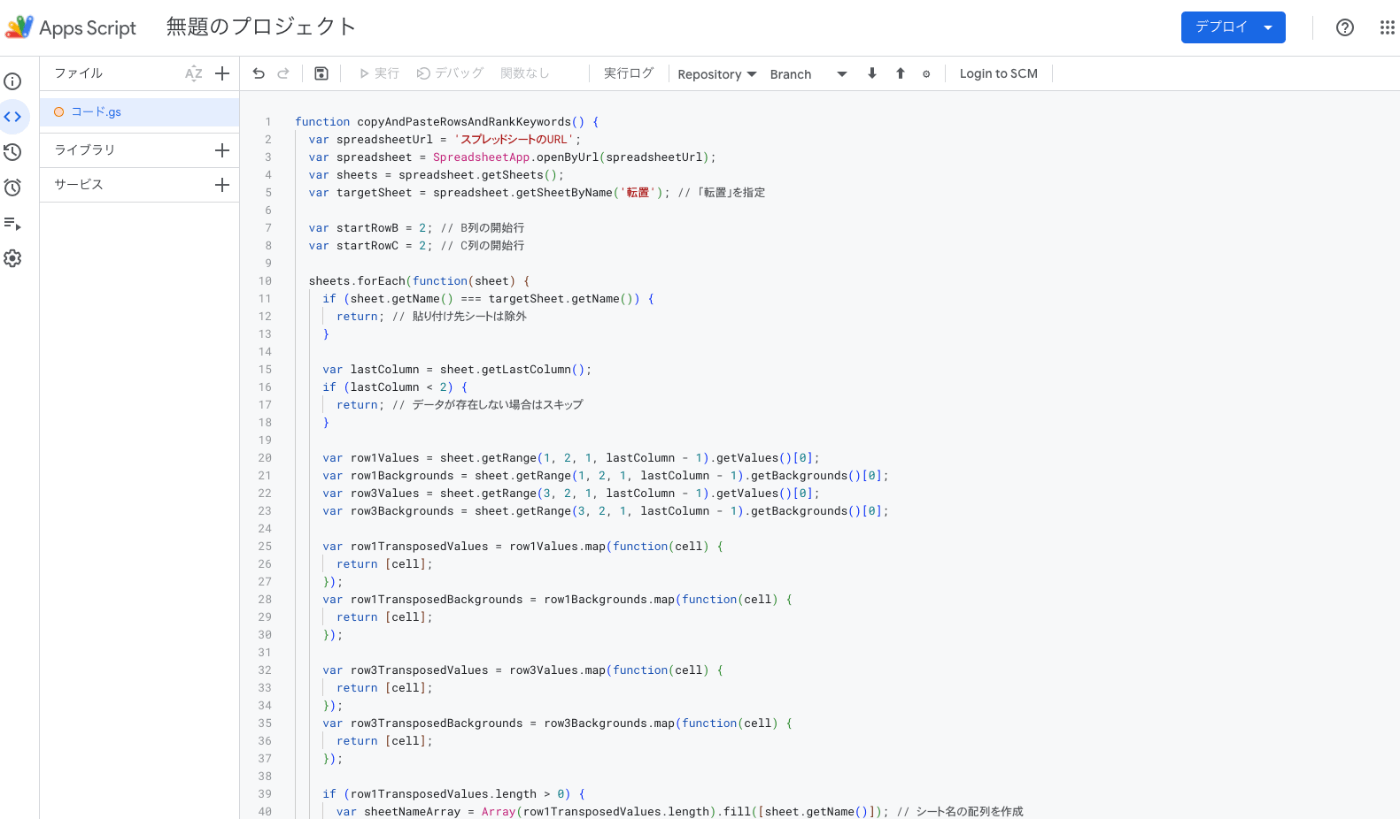
Task: Click the サービス section header
Action: (x=79, y=185)
